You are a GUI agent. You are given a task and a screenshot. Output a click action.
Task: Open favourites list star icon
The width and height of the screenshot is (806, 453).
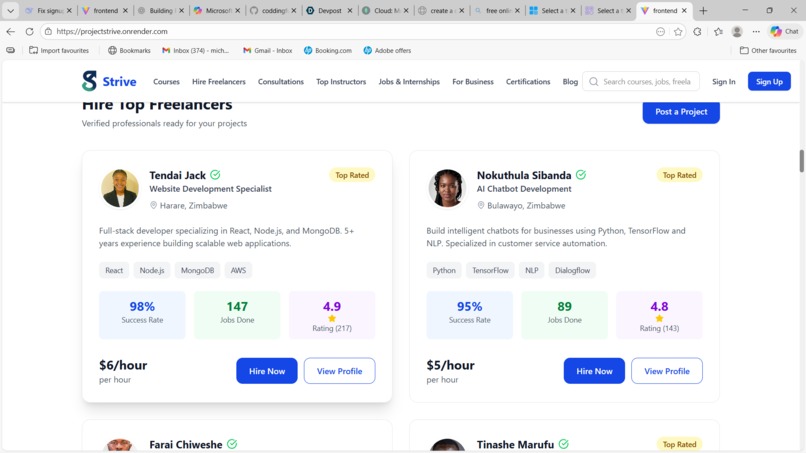point(718,31)
